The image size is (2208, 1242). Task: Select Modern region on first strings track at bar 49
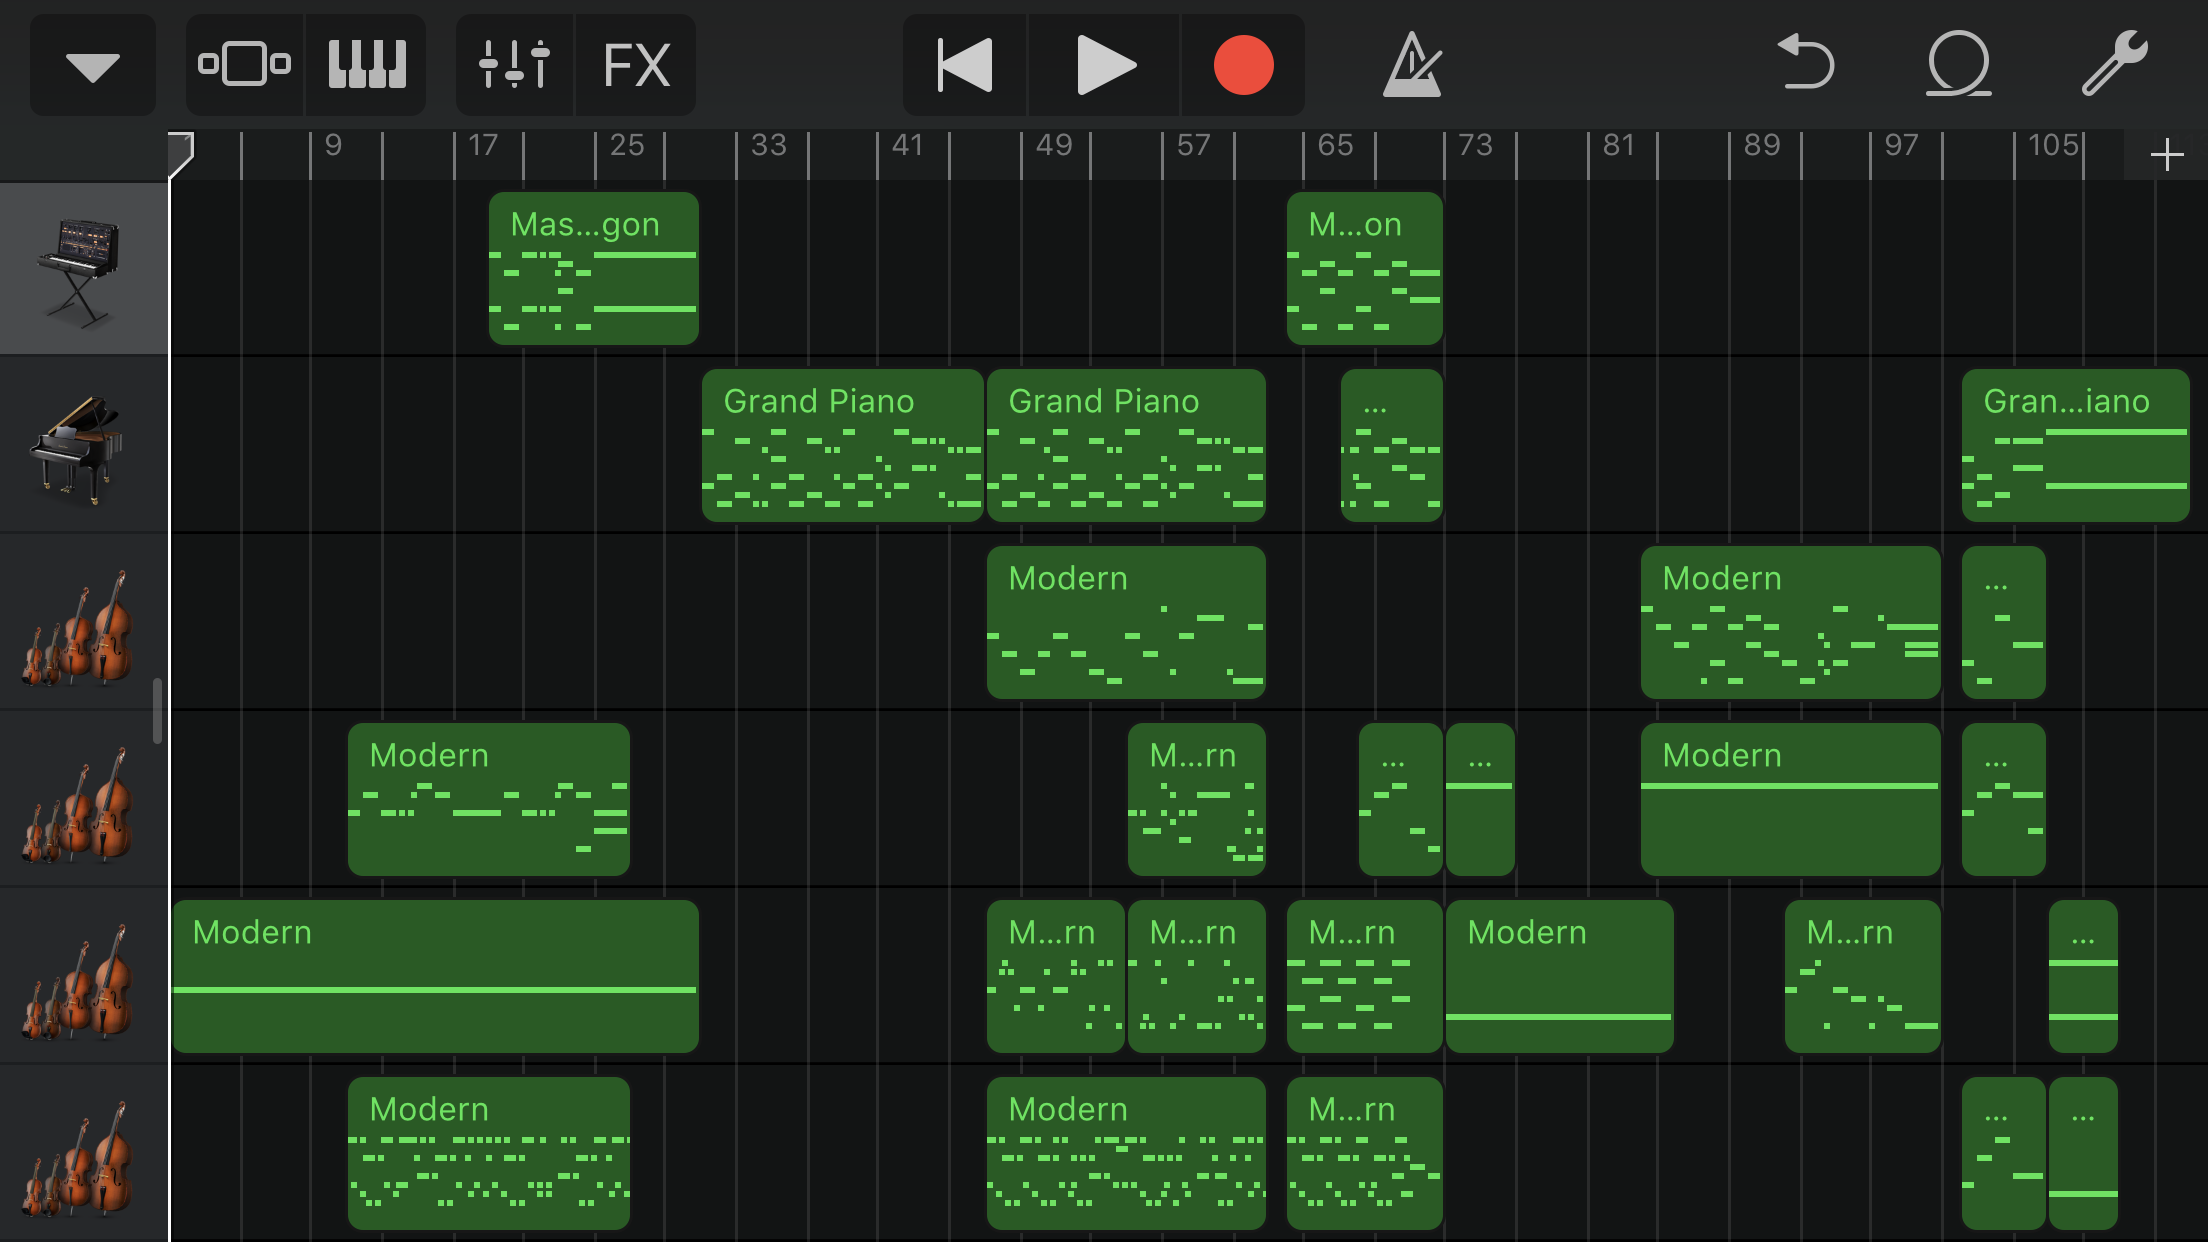(x=1126, y=623)
